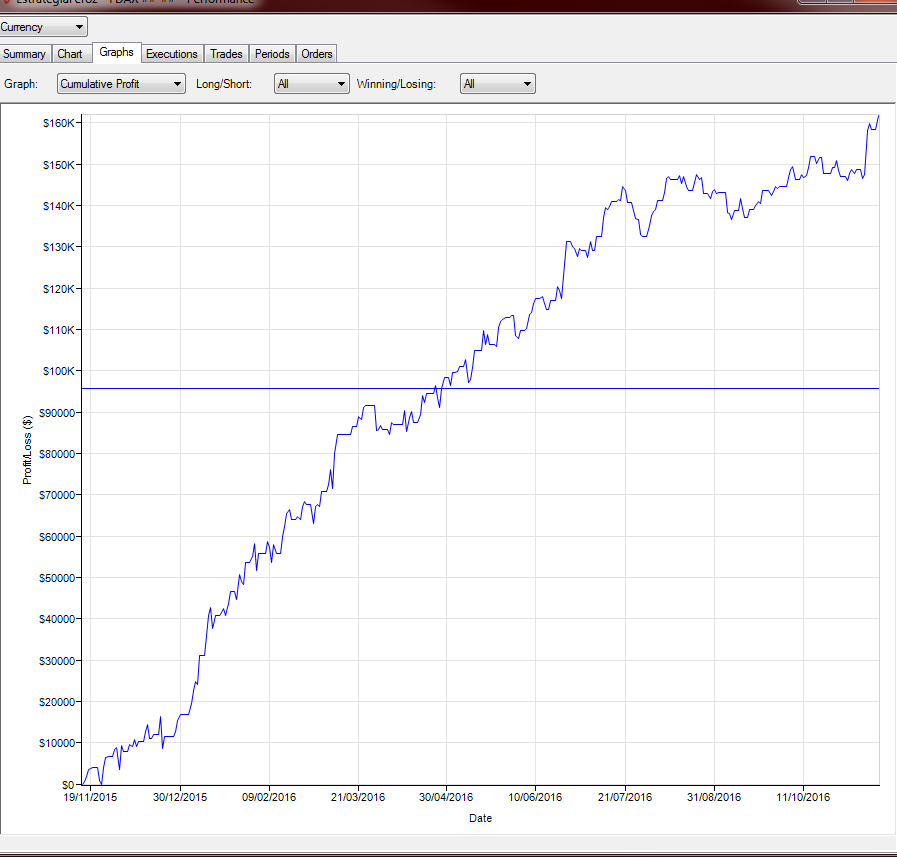Viewport: 897px width, 857px height.
Task: Open the Orders tab
Action: 317,54
